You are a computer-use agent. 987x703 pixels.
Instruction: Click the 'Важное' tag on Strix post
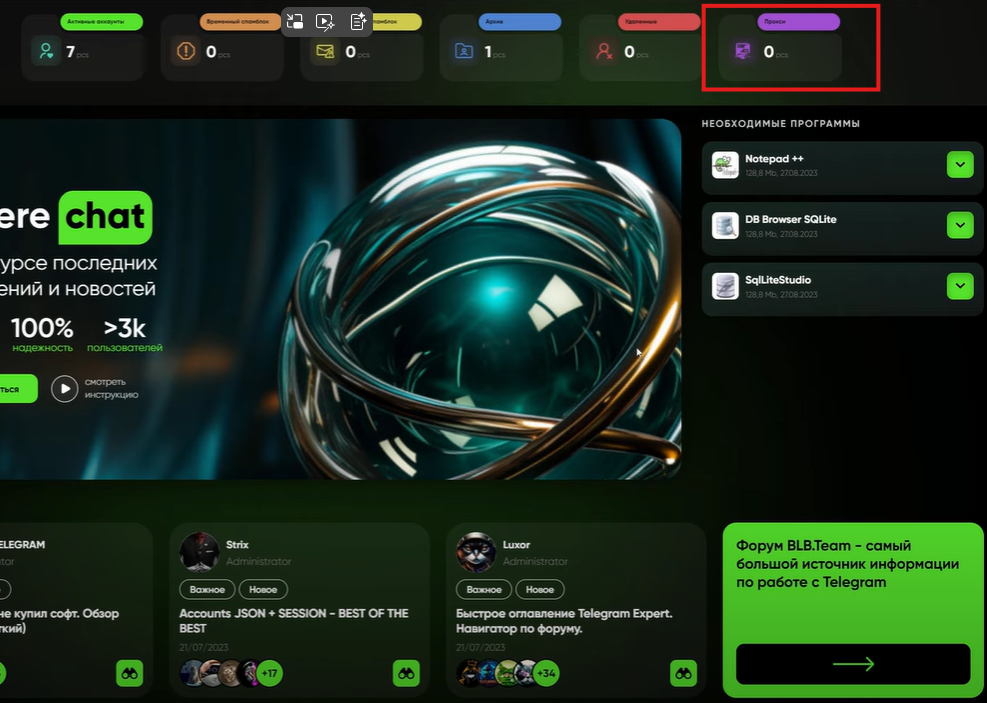point(207,590)
